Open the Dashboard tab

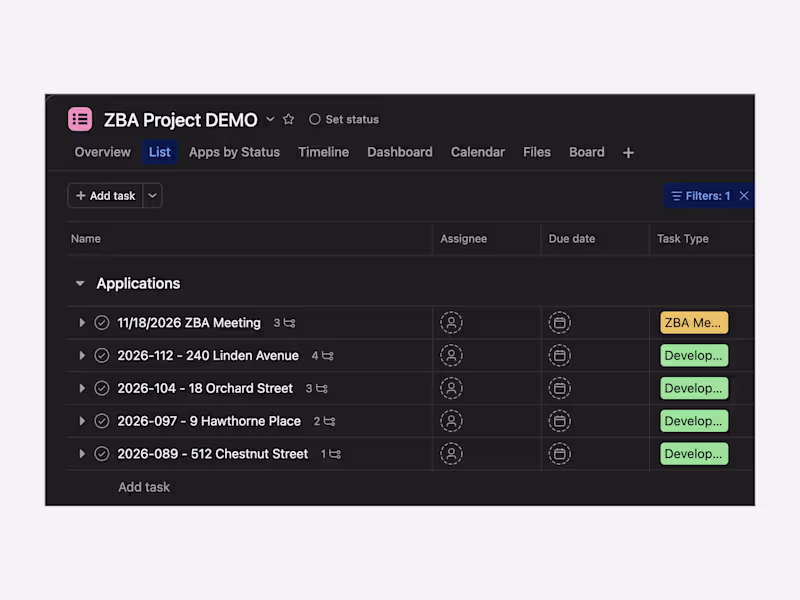[x=400, y=152]
